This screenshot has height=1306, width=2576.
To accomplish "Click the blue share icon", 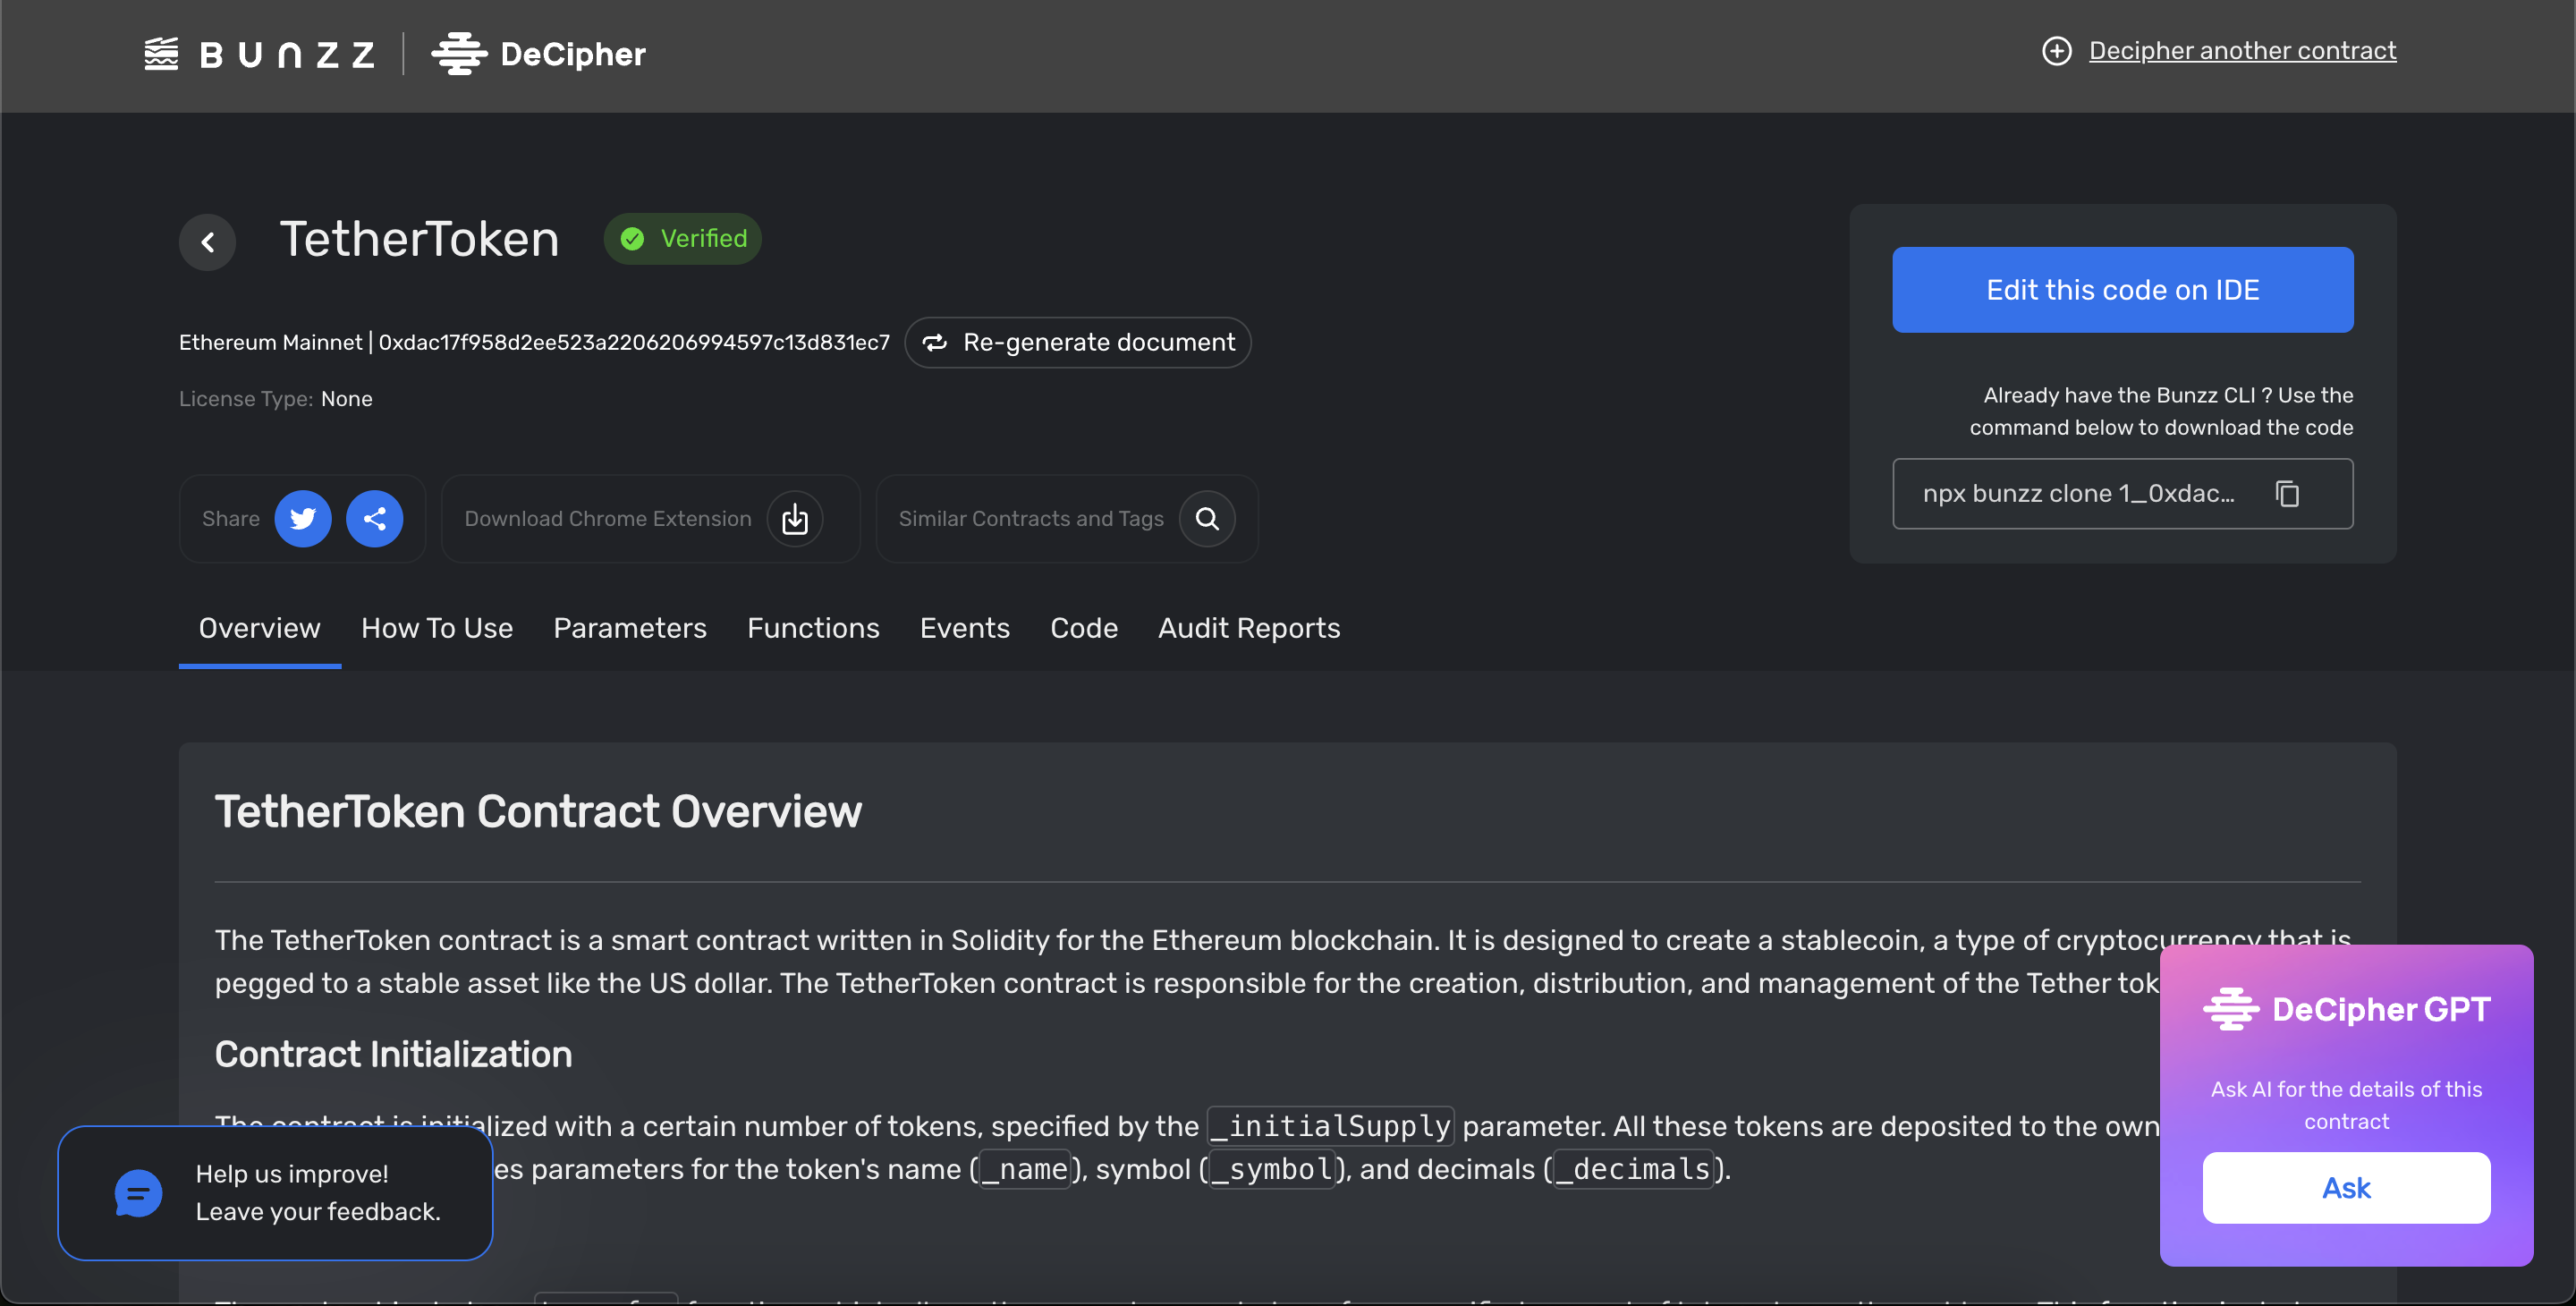I will click(x=374, y=518).
